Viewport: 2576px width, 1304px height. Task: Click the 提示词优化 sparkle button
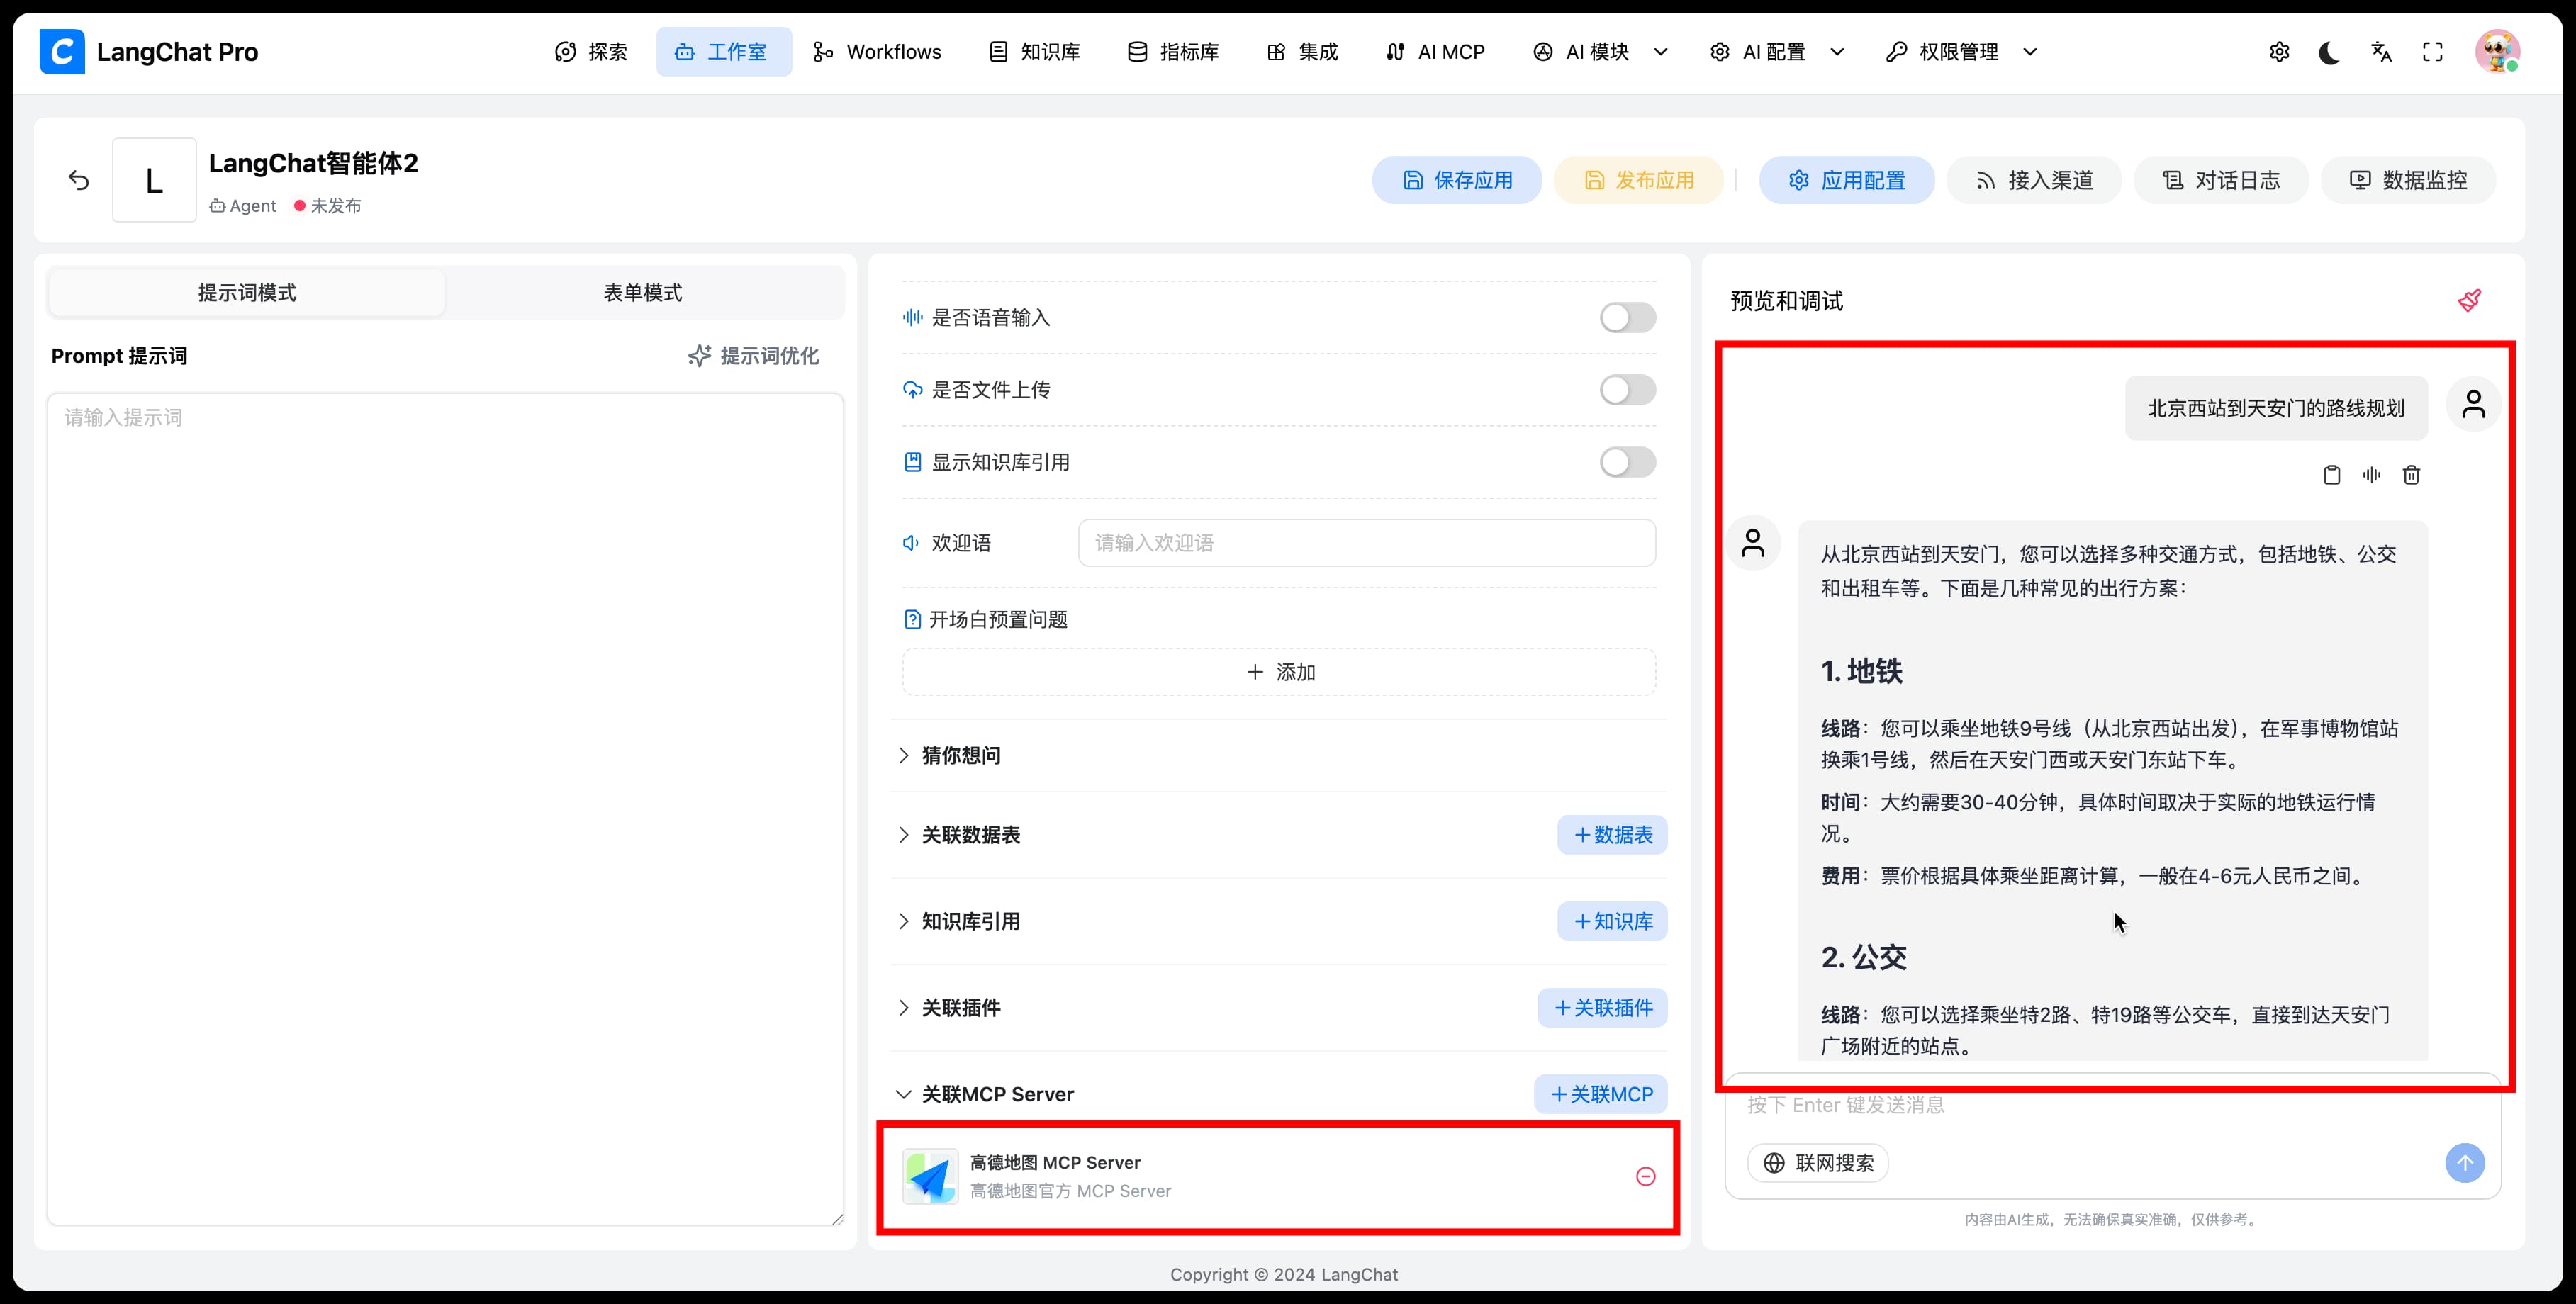pyautogui.click(x=753, y=356)
